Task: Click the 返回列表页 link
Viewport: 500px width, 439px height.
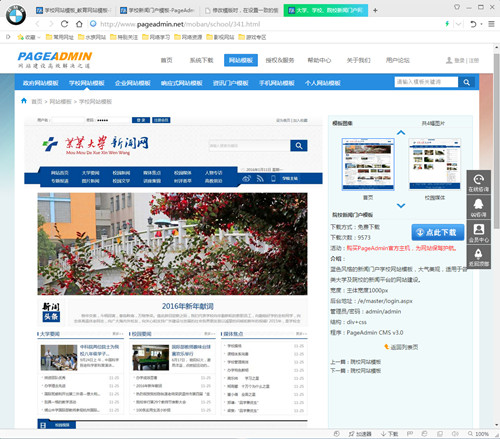Action: tap(401, 347)
